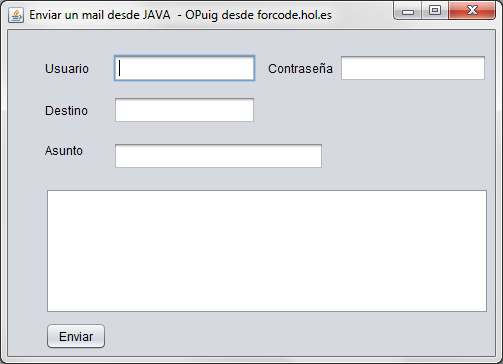Viewport: 503px width, 364px height.
Task: Minimize the mail sender window
Action: pos(408,11)
